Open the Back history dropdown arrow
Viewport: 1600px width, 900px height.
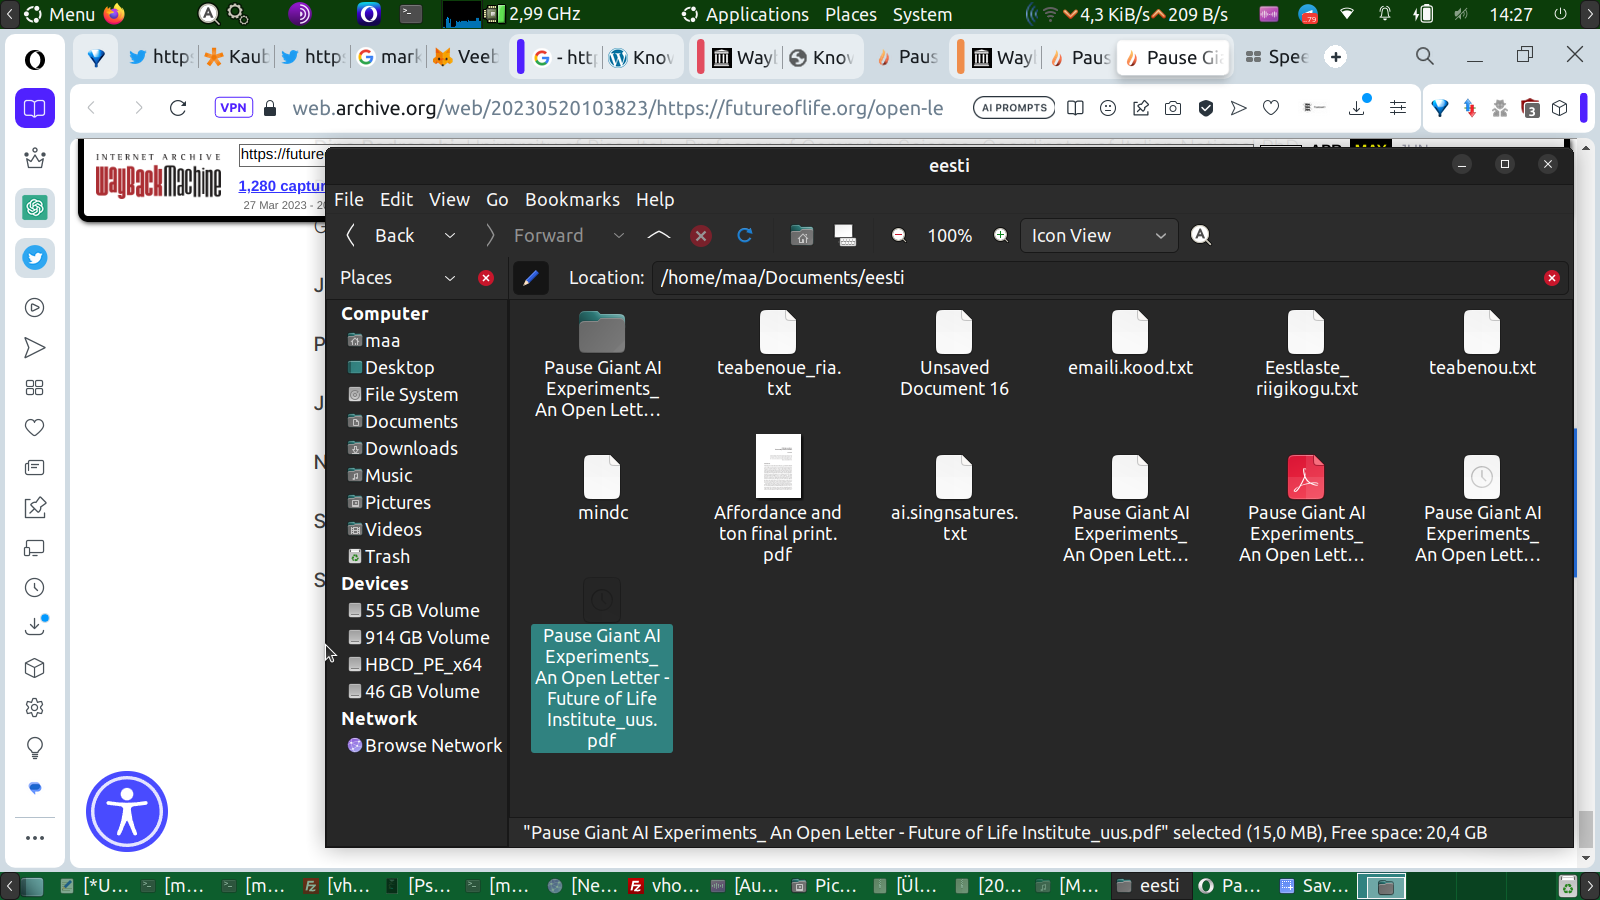click(450, 235)
